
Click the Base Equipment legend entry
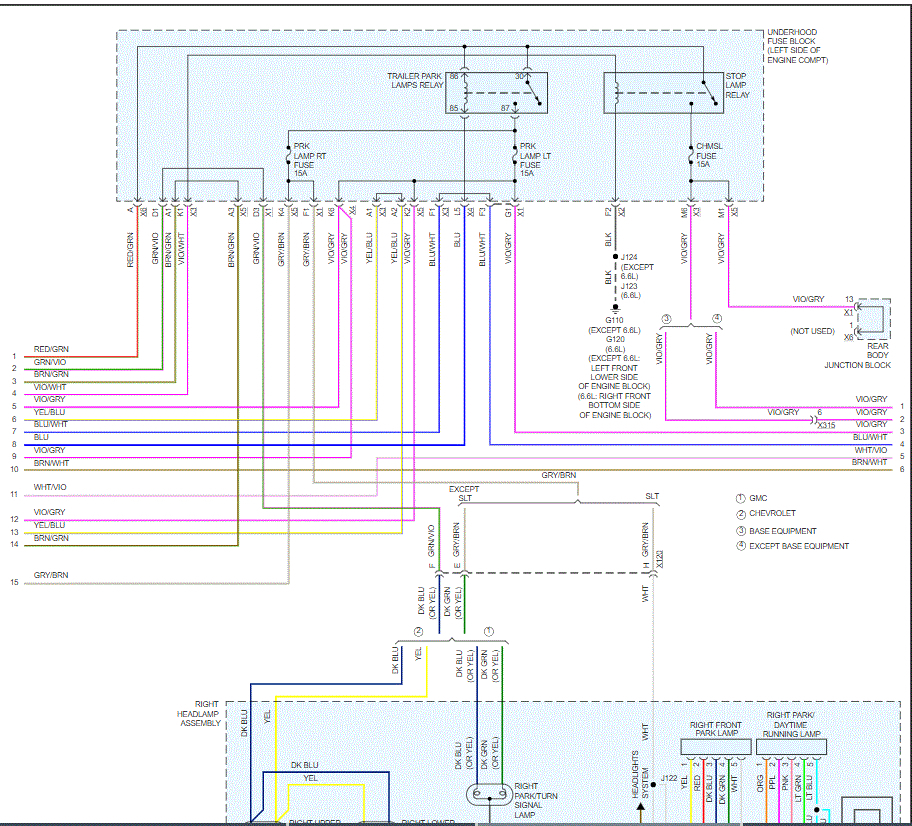(781, 531)
